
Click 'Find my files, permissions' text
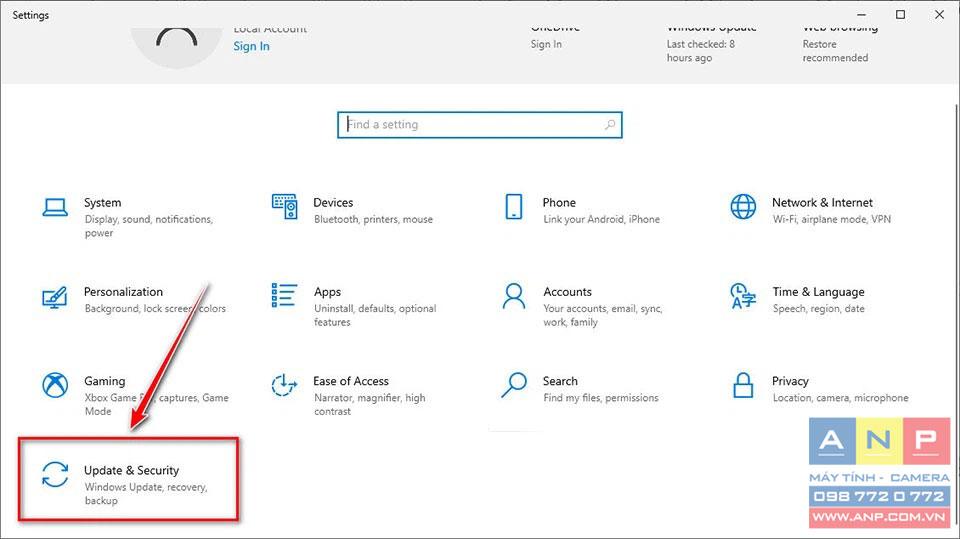click(x=601, y=398)
